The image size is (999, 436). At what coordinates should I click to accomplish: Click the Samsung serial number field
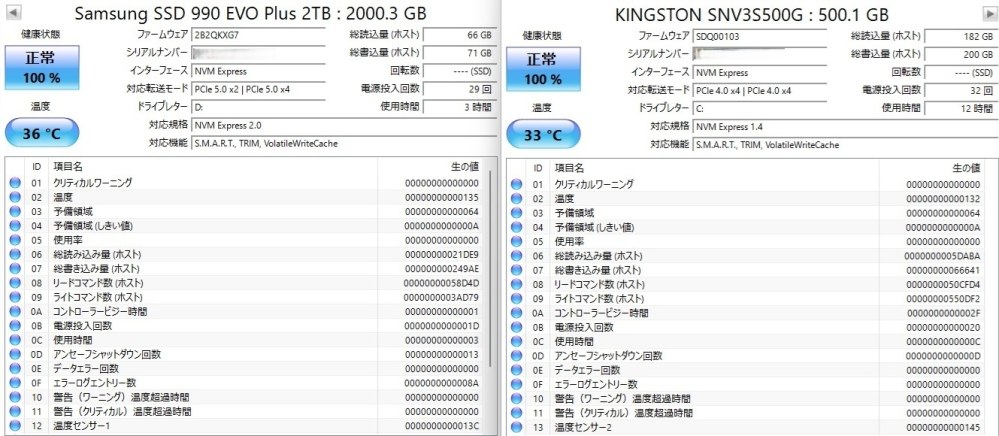click(x=258, y=53)
